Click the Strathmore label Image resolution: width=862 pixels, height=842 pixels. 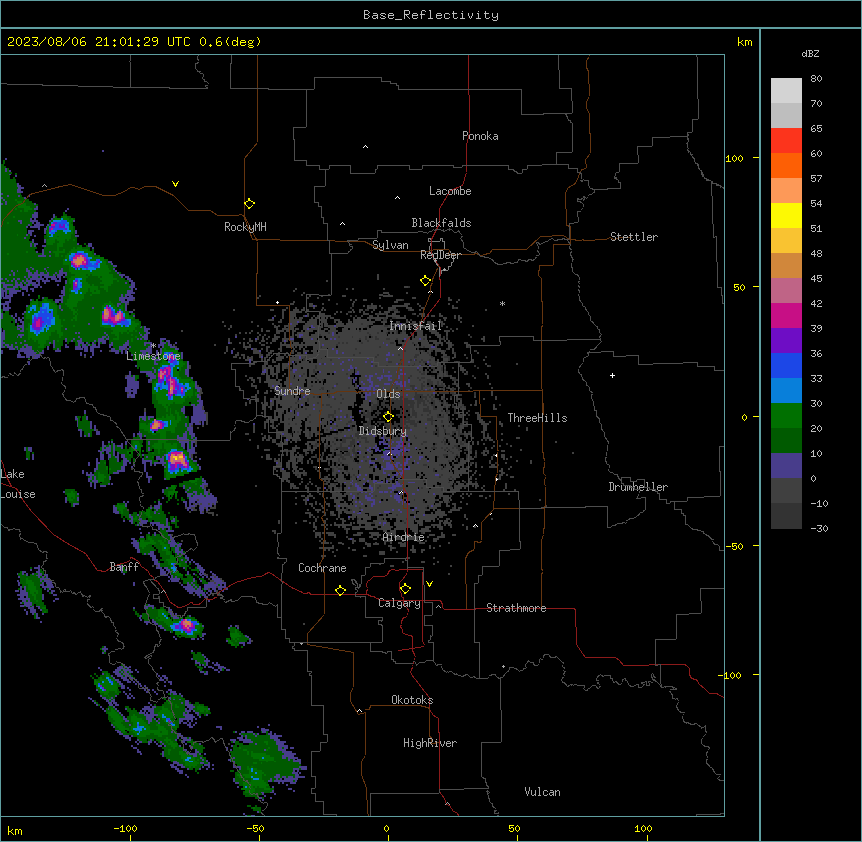[516, 608]
